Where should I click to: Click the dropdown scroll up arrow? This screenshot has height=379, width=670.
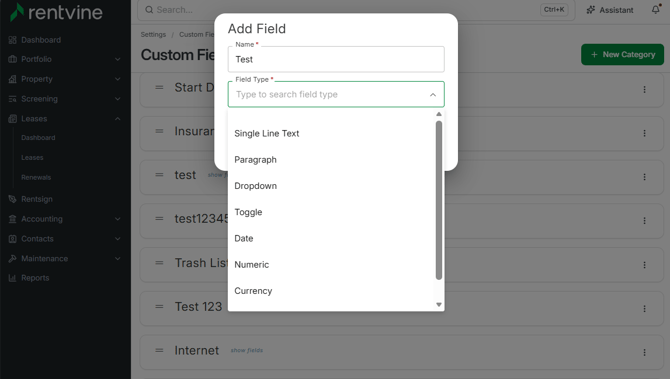(439, 114)
